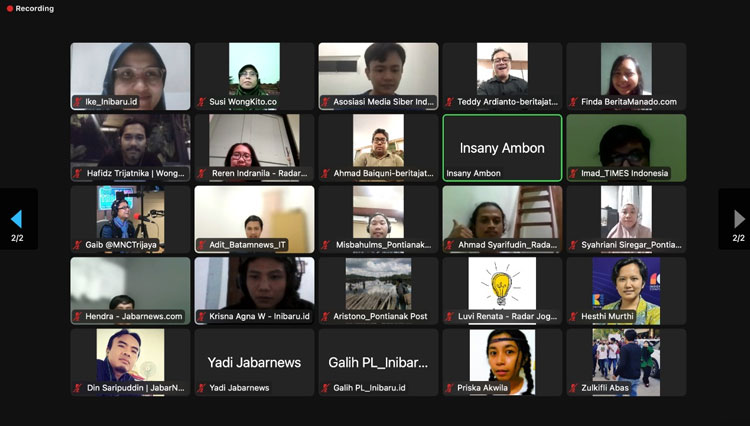This screenshot has width=750, height=426.
Task: Go to next page with gray right arrow
Action: pos(739,219)
